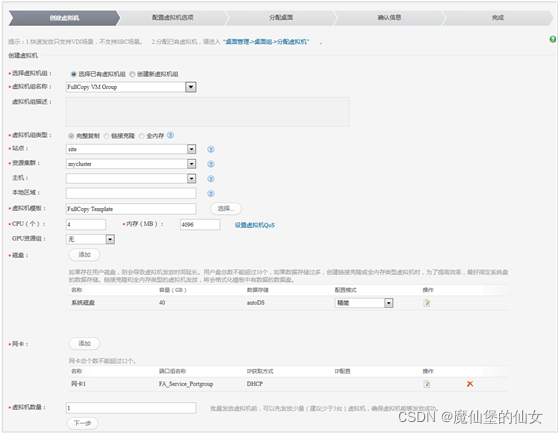Viewport: 558px width, 433px height.
Task: Click the help icon next to 主机 field
Action: 211,179
